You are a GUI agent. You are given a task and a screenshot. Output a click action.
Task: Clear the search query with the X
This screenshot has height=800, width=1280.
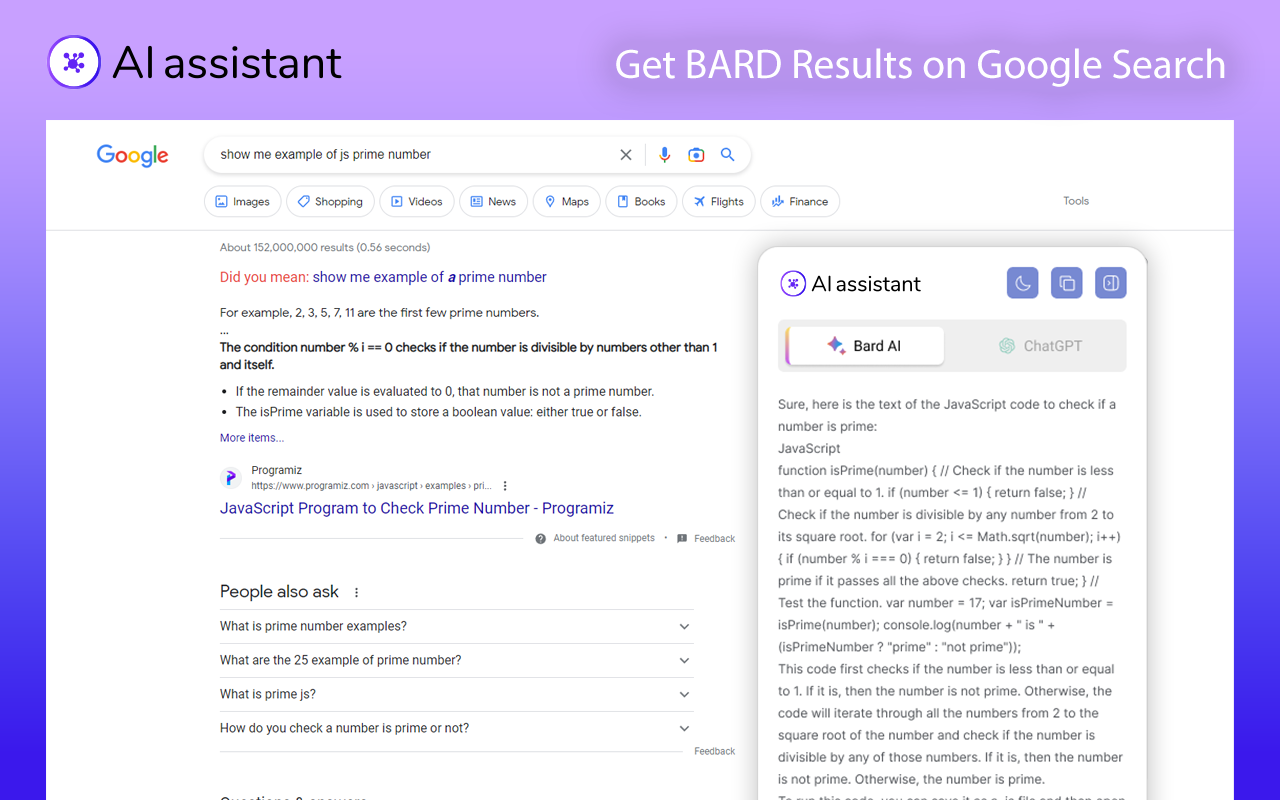pyautogui.click(x=626, y=154)
